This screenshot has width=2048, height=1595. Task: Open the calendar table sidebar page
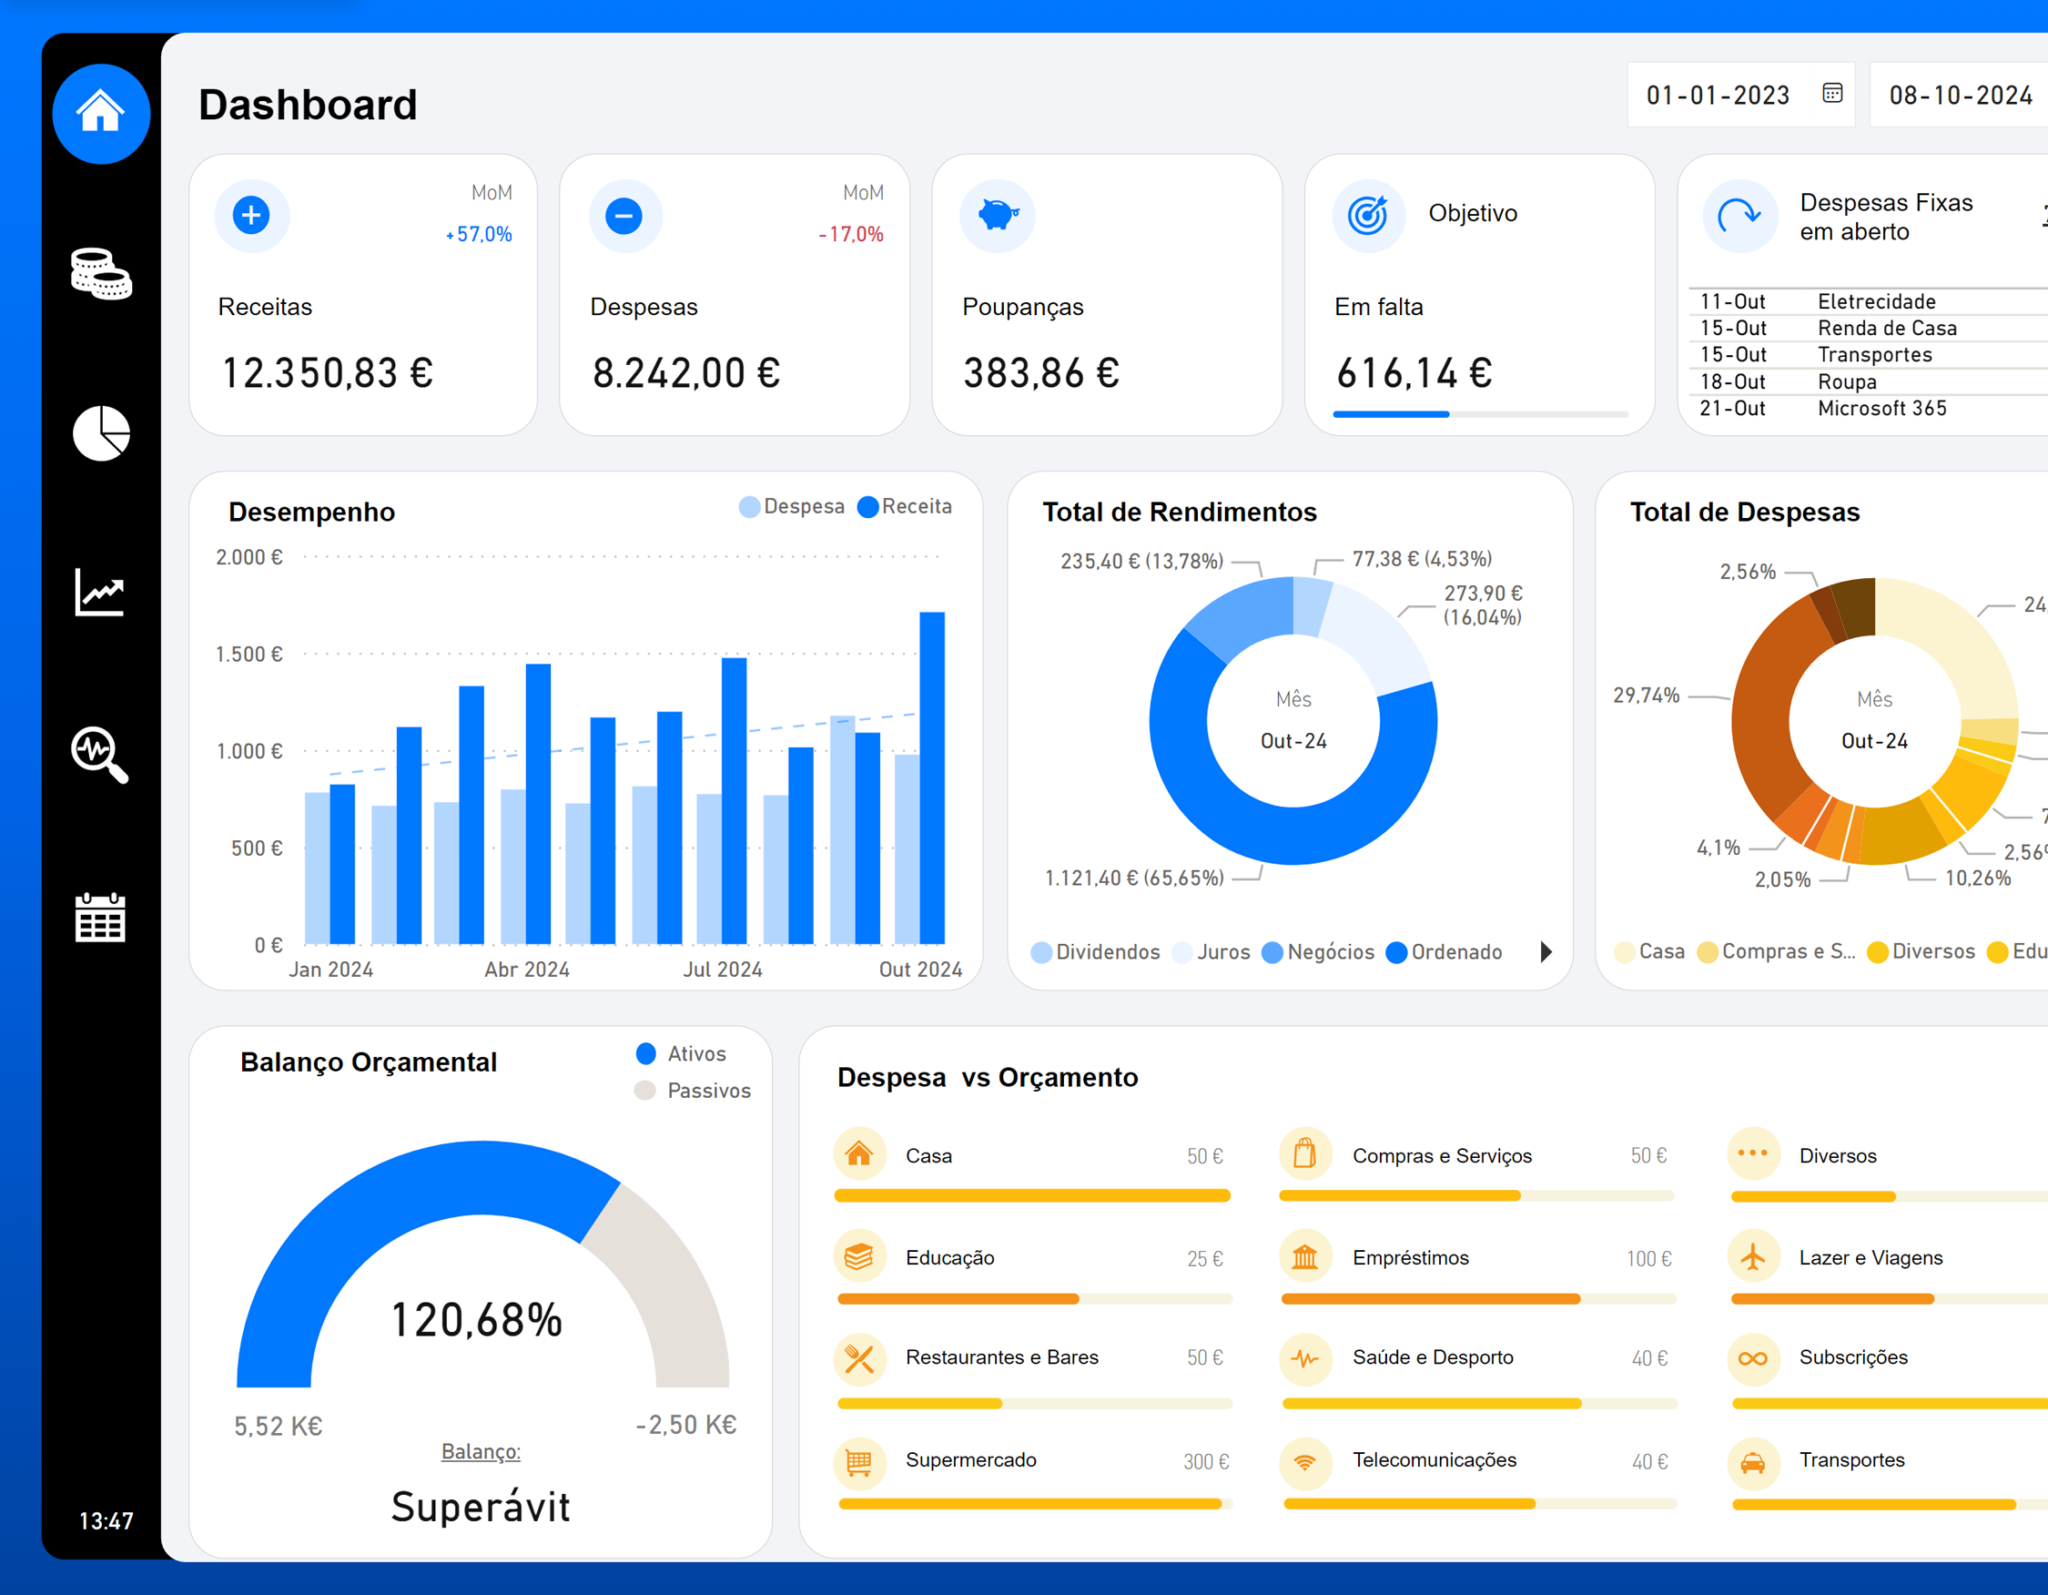point(101,917)
